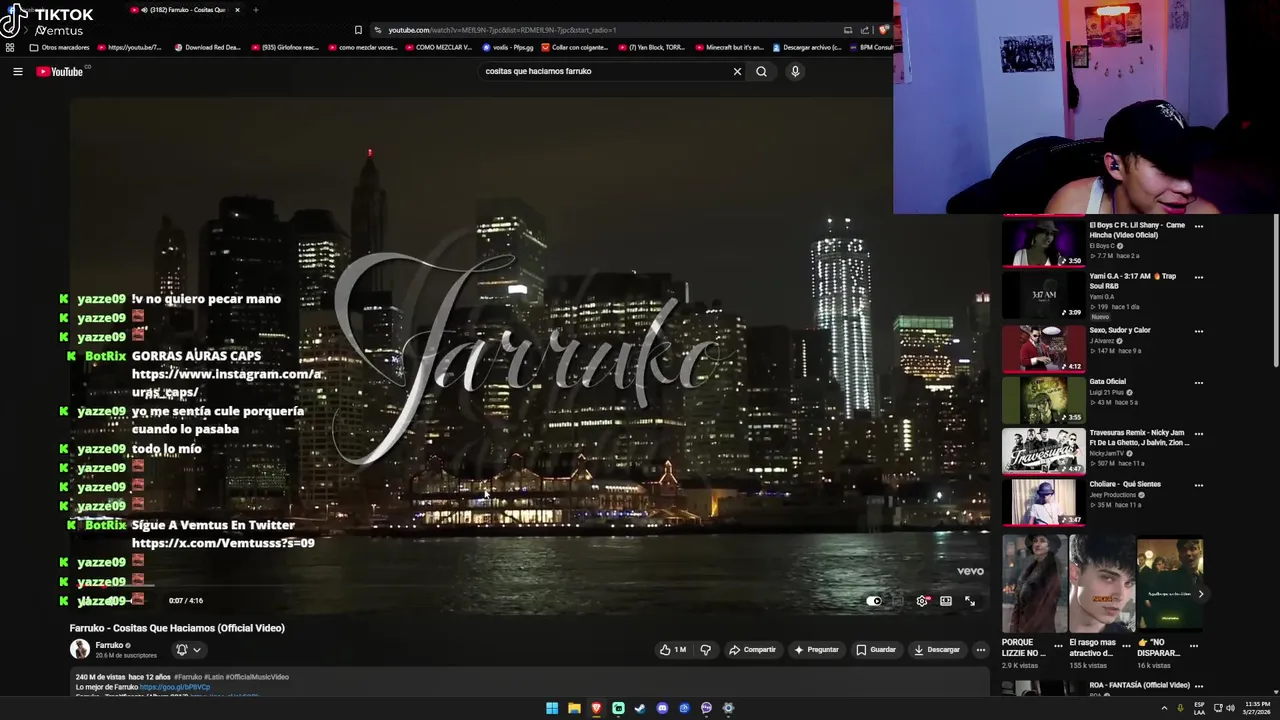This screenshot has width=1280, height=720.
Task: Open ROA - FANTASÍA (Official Video) title
Action: point(1139,685)
